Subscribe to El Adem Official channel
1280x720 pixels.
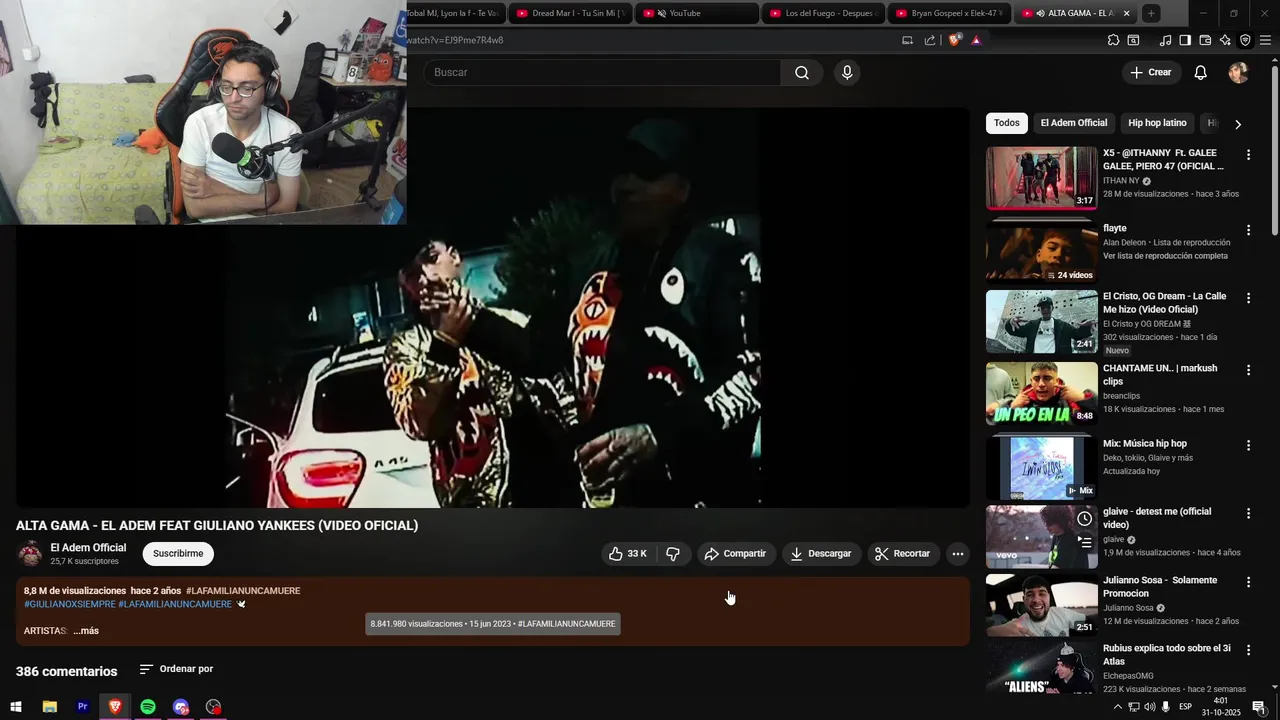click(x=178, y=554)
